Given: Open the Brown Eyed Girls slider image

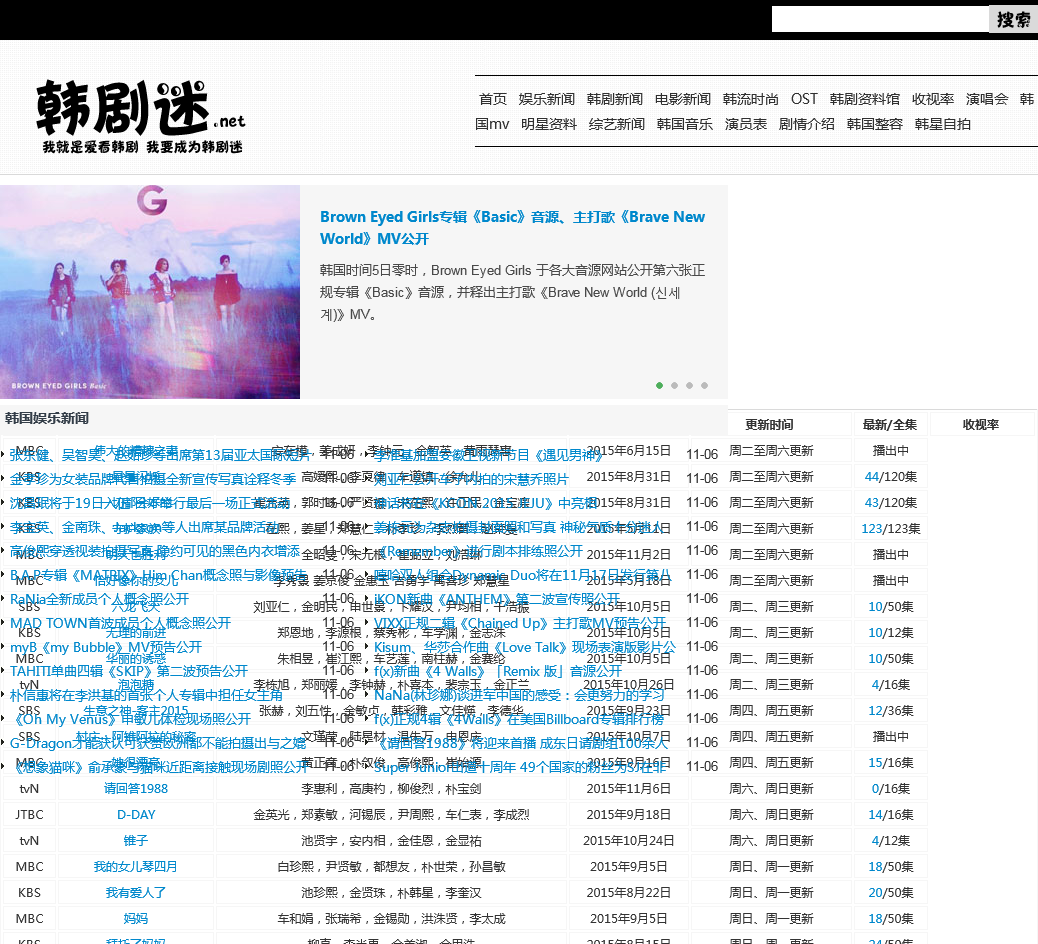Looking at the screenshot, I should point(150,292).
